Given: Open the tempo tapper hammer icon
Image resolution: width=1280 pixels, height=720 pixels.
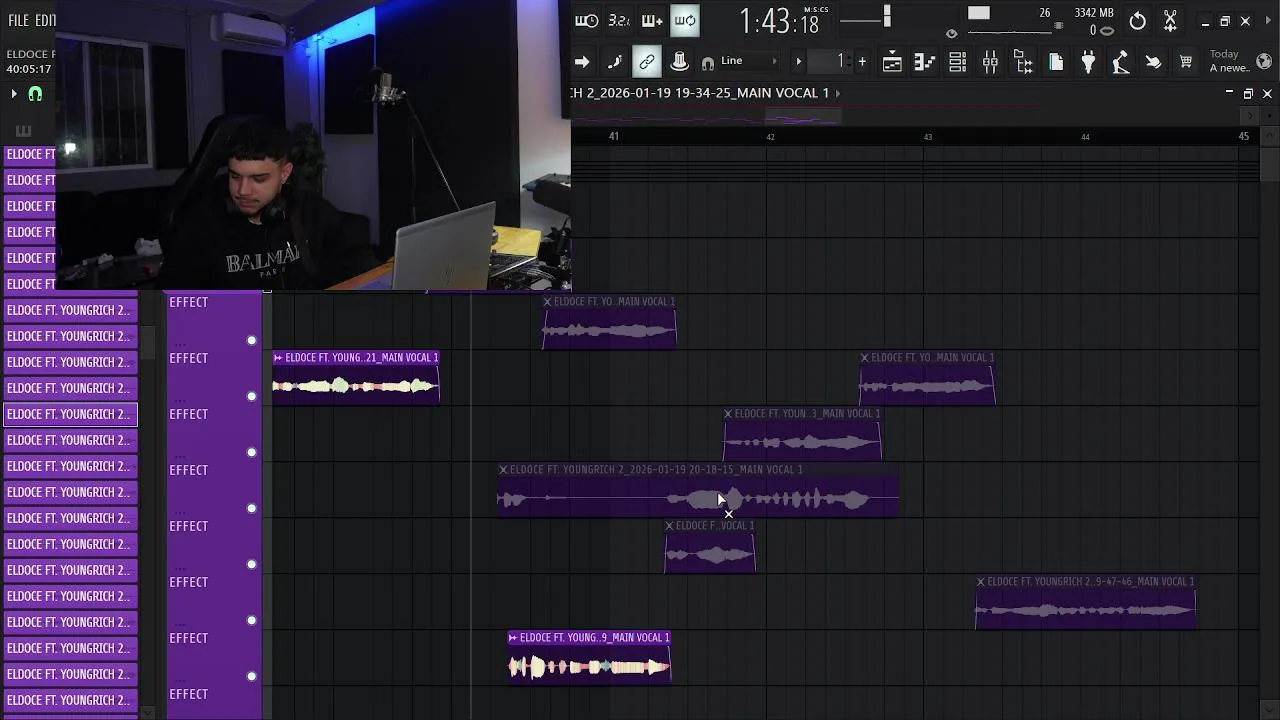Looking at the screenshot, I should [1121, 62].
